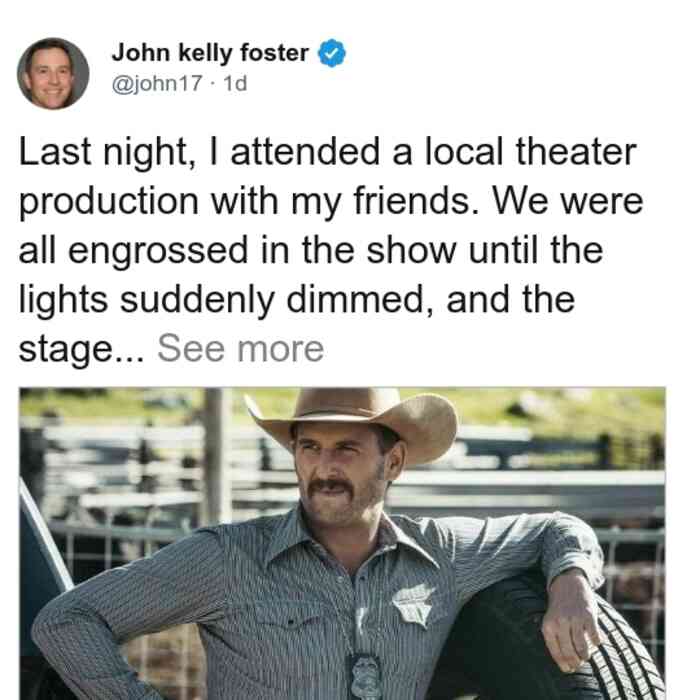This screenshot has height=700, width=700.
Task: Visit the @john17 handle link
Action: point(157,83)
